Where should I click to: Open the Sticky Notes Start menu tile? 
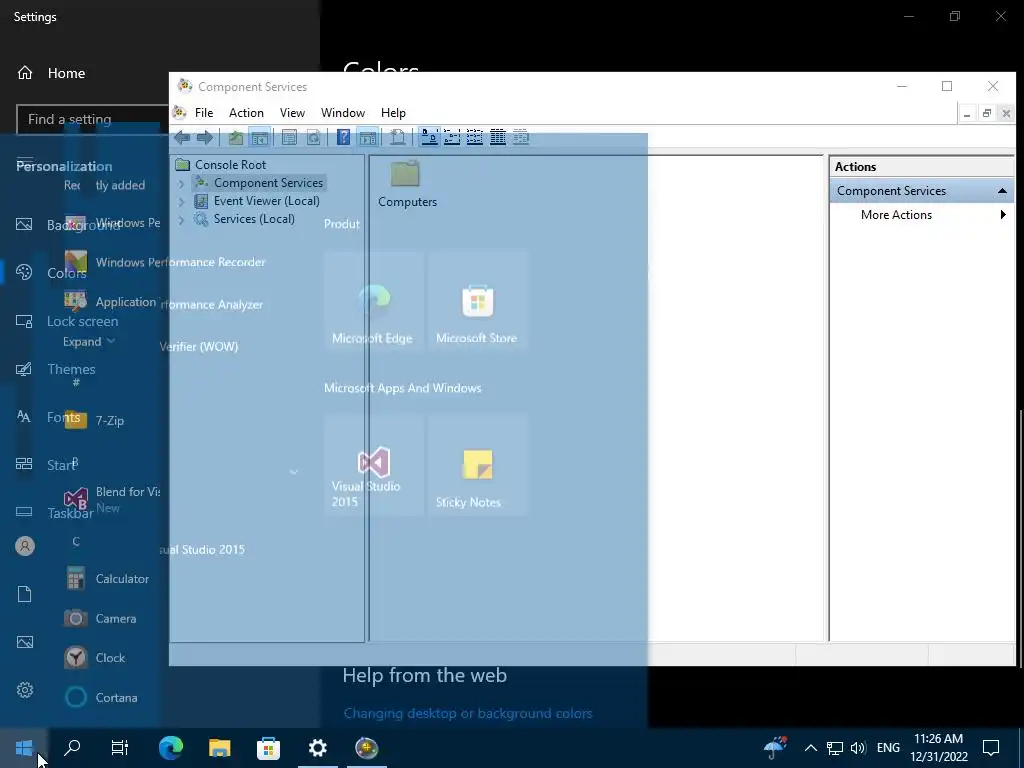coord(477,465)
